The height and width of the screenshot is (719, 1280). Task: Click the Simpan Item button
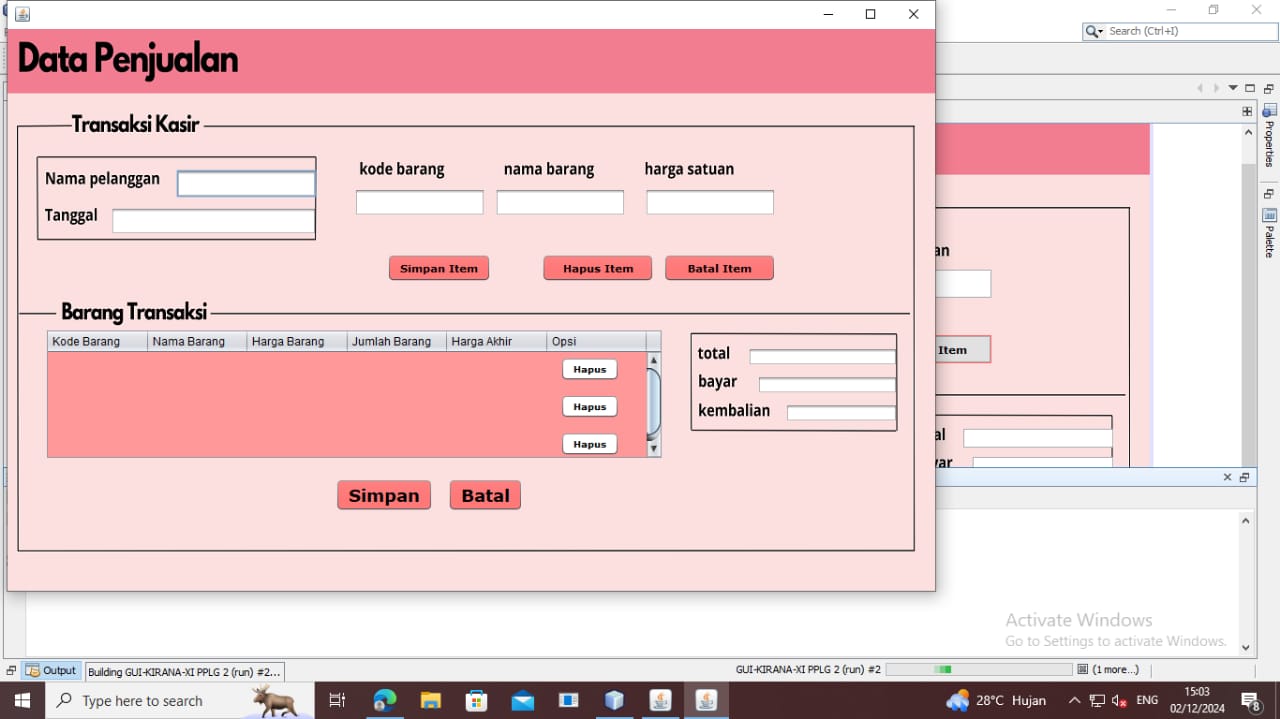(x=438, y=268)
